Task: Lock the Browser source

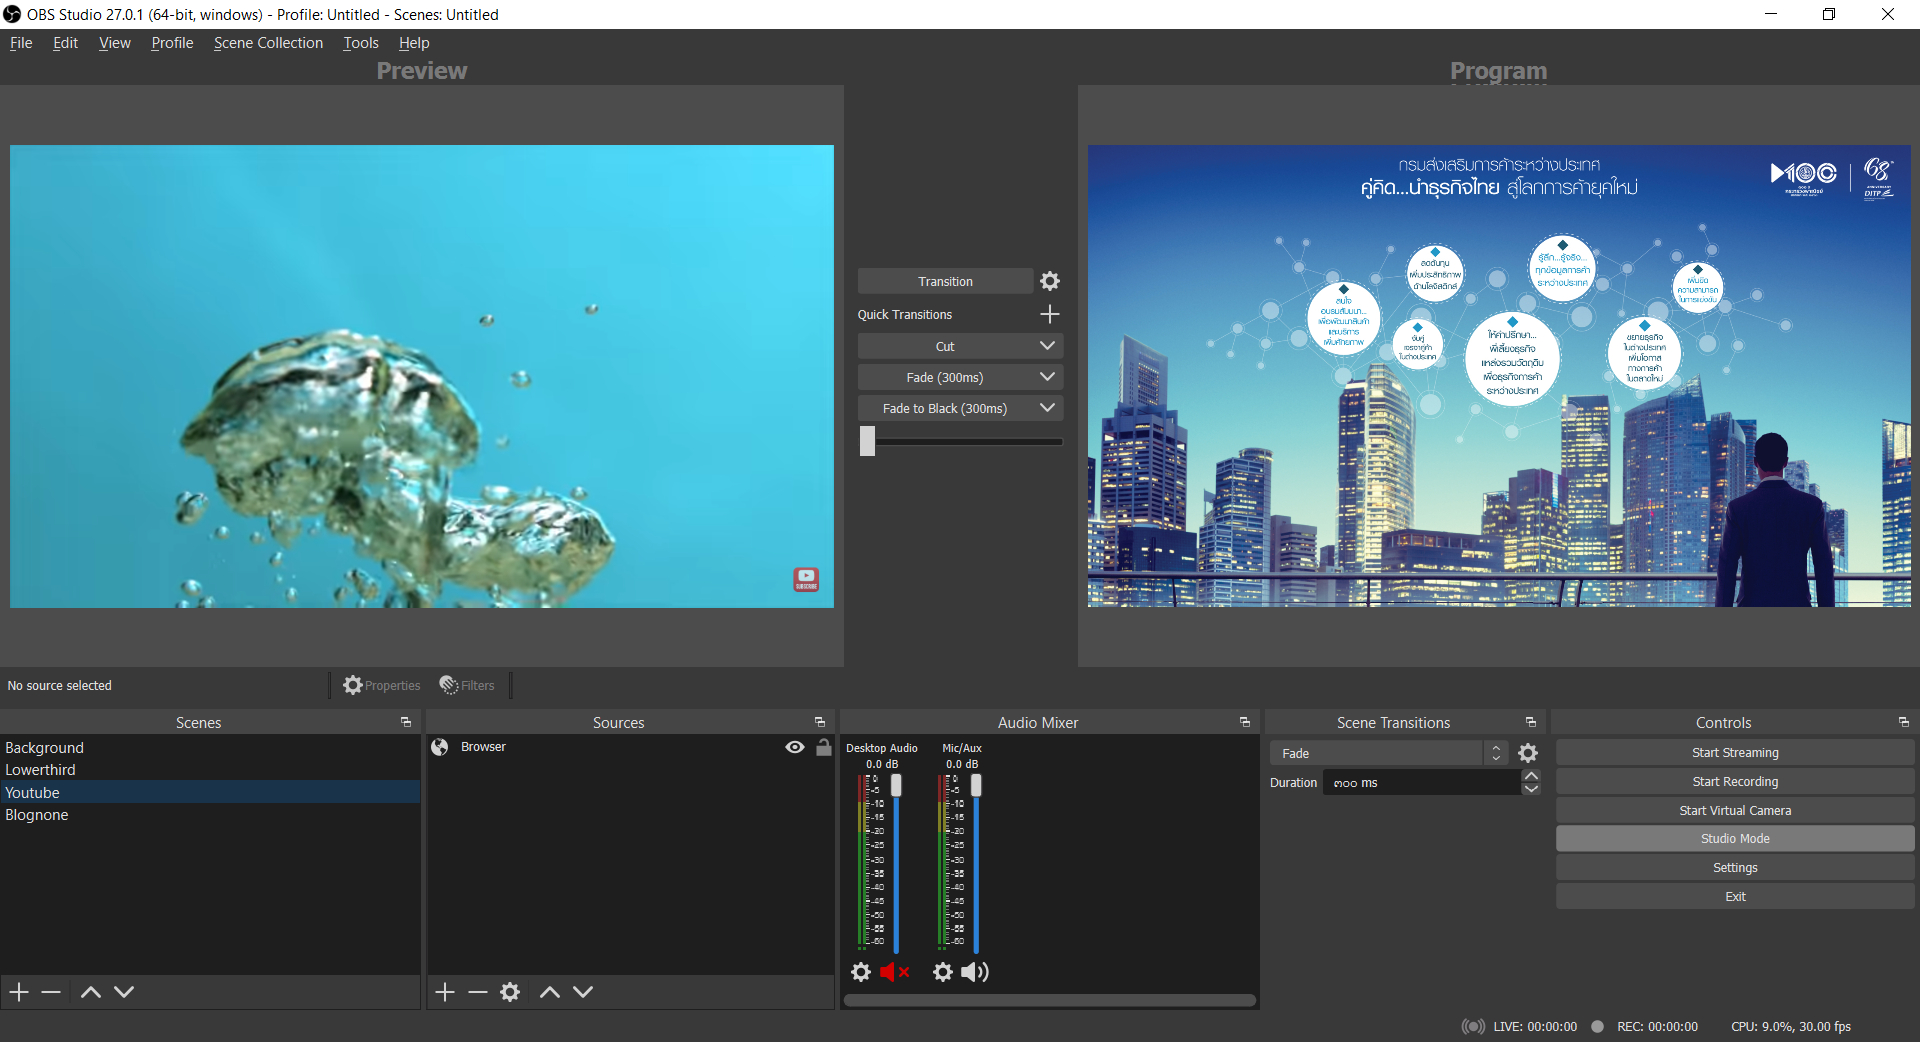Action: point(823,747)
